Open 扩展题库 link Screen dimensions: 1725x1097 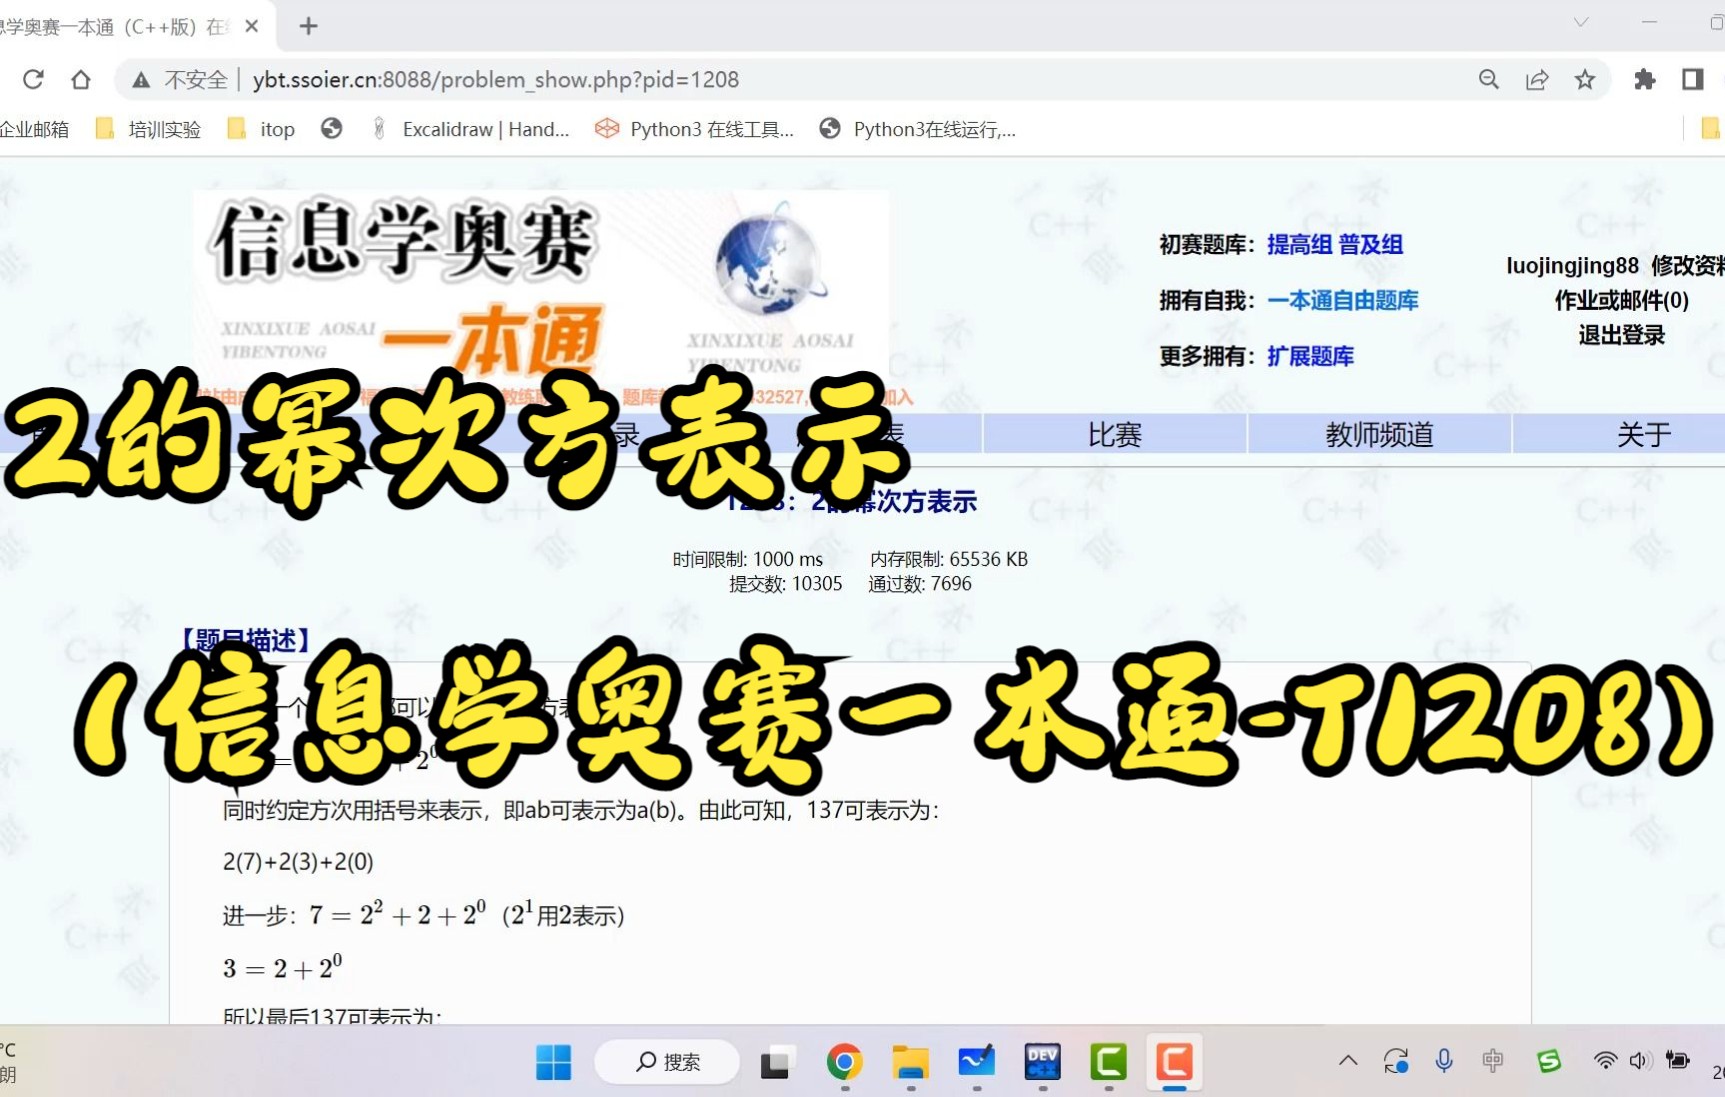pyautogui.click(x=1310, y=356)
